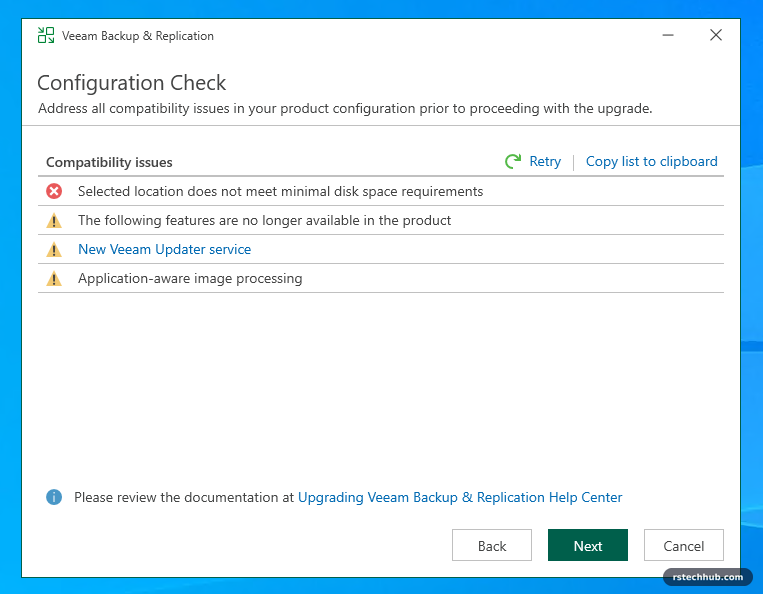Click warning icon beside features no longer available
763x594 pixels.
pos(54,220)
